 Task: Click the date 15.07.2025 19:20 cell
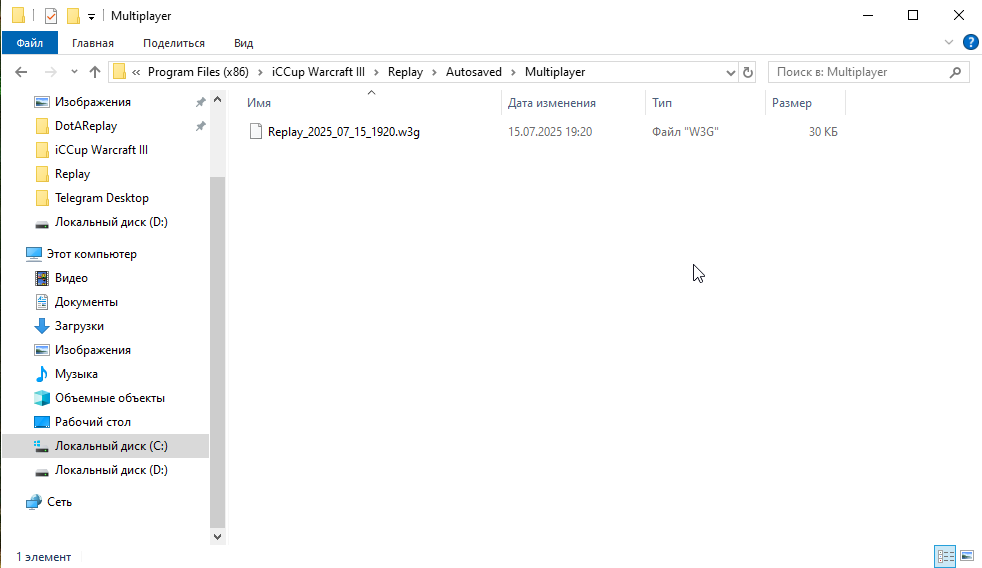point(550,132)
